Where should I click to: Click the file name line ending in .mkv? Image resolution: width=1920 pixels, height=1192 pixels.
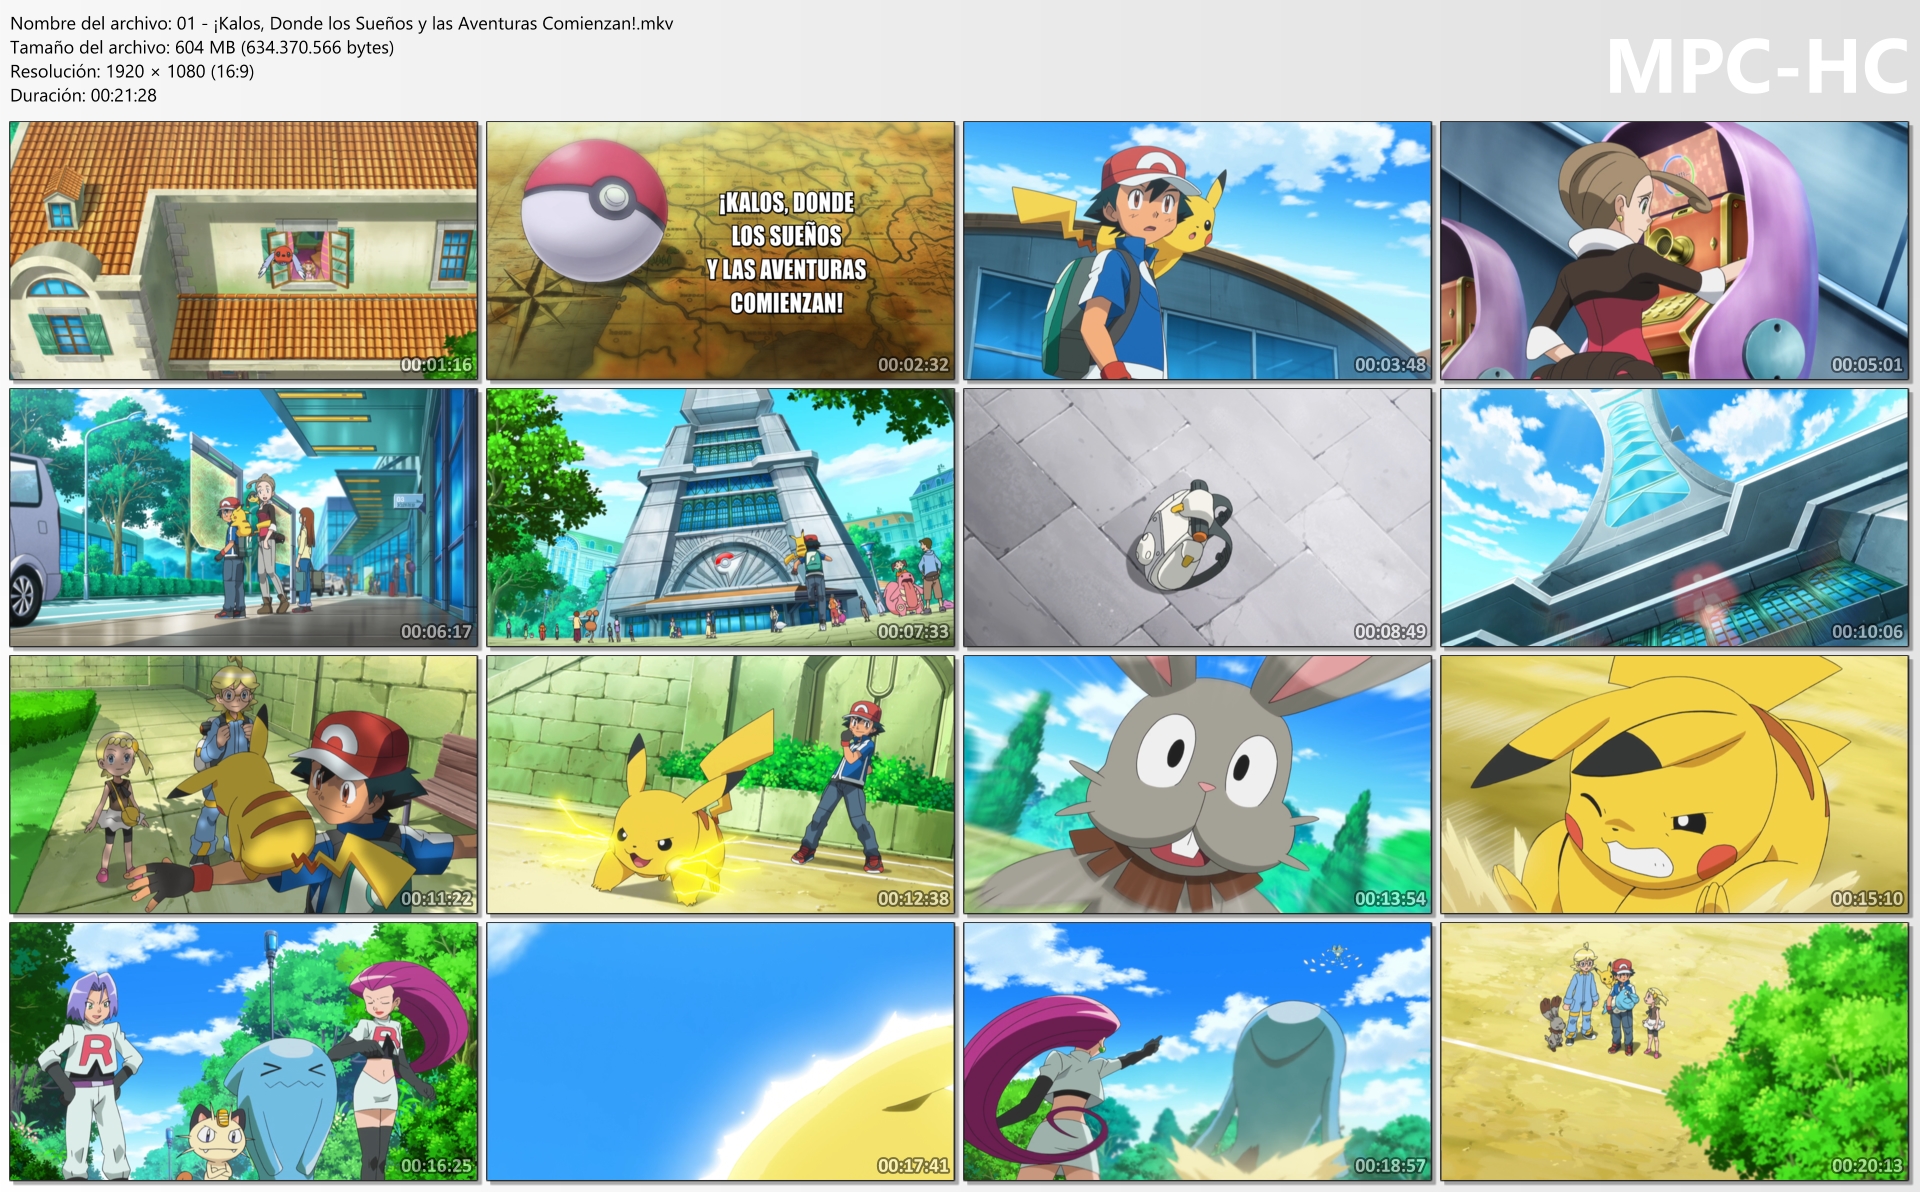point(342,23)
